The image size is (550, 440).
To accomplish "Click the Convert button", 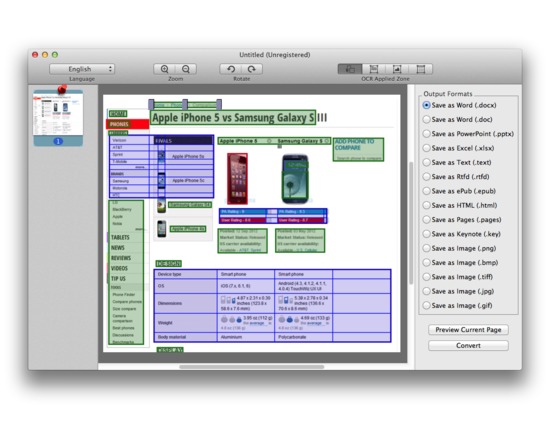I will point(468,346).
